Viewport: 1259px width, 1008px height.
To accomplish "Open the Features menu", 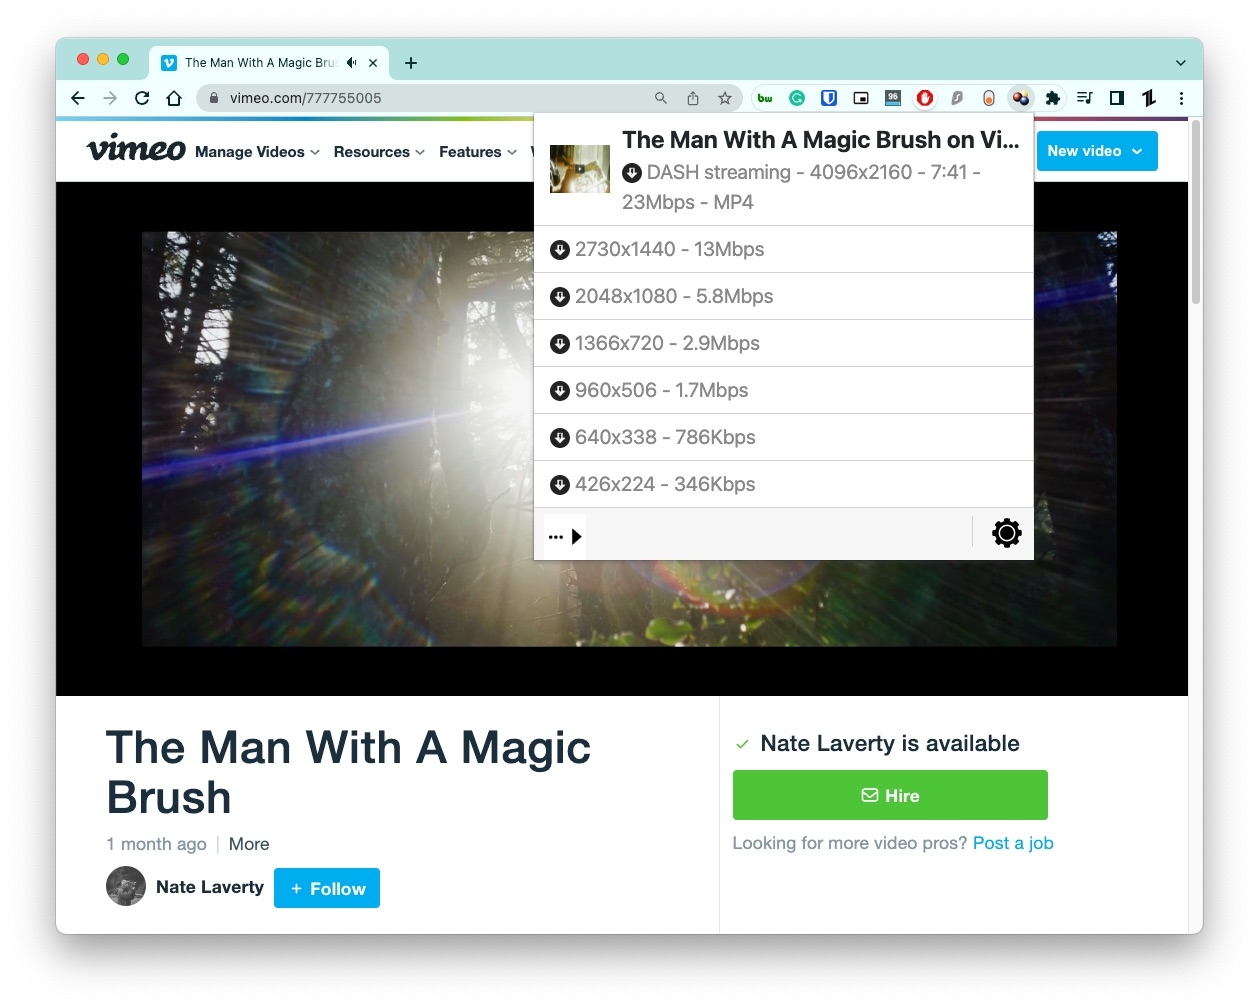I will pyautogui.click(x=478, y=152).
